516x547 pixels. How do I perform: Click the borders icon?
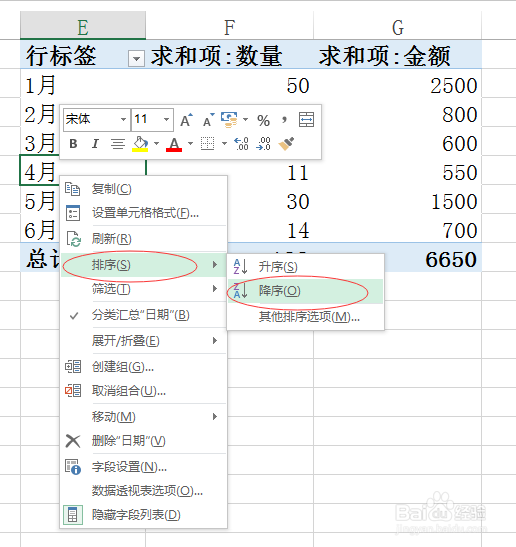208,144
